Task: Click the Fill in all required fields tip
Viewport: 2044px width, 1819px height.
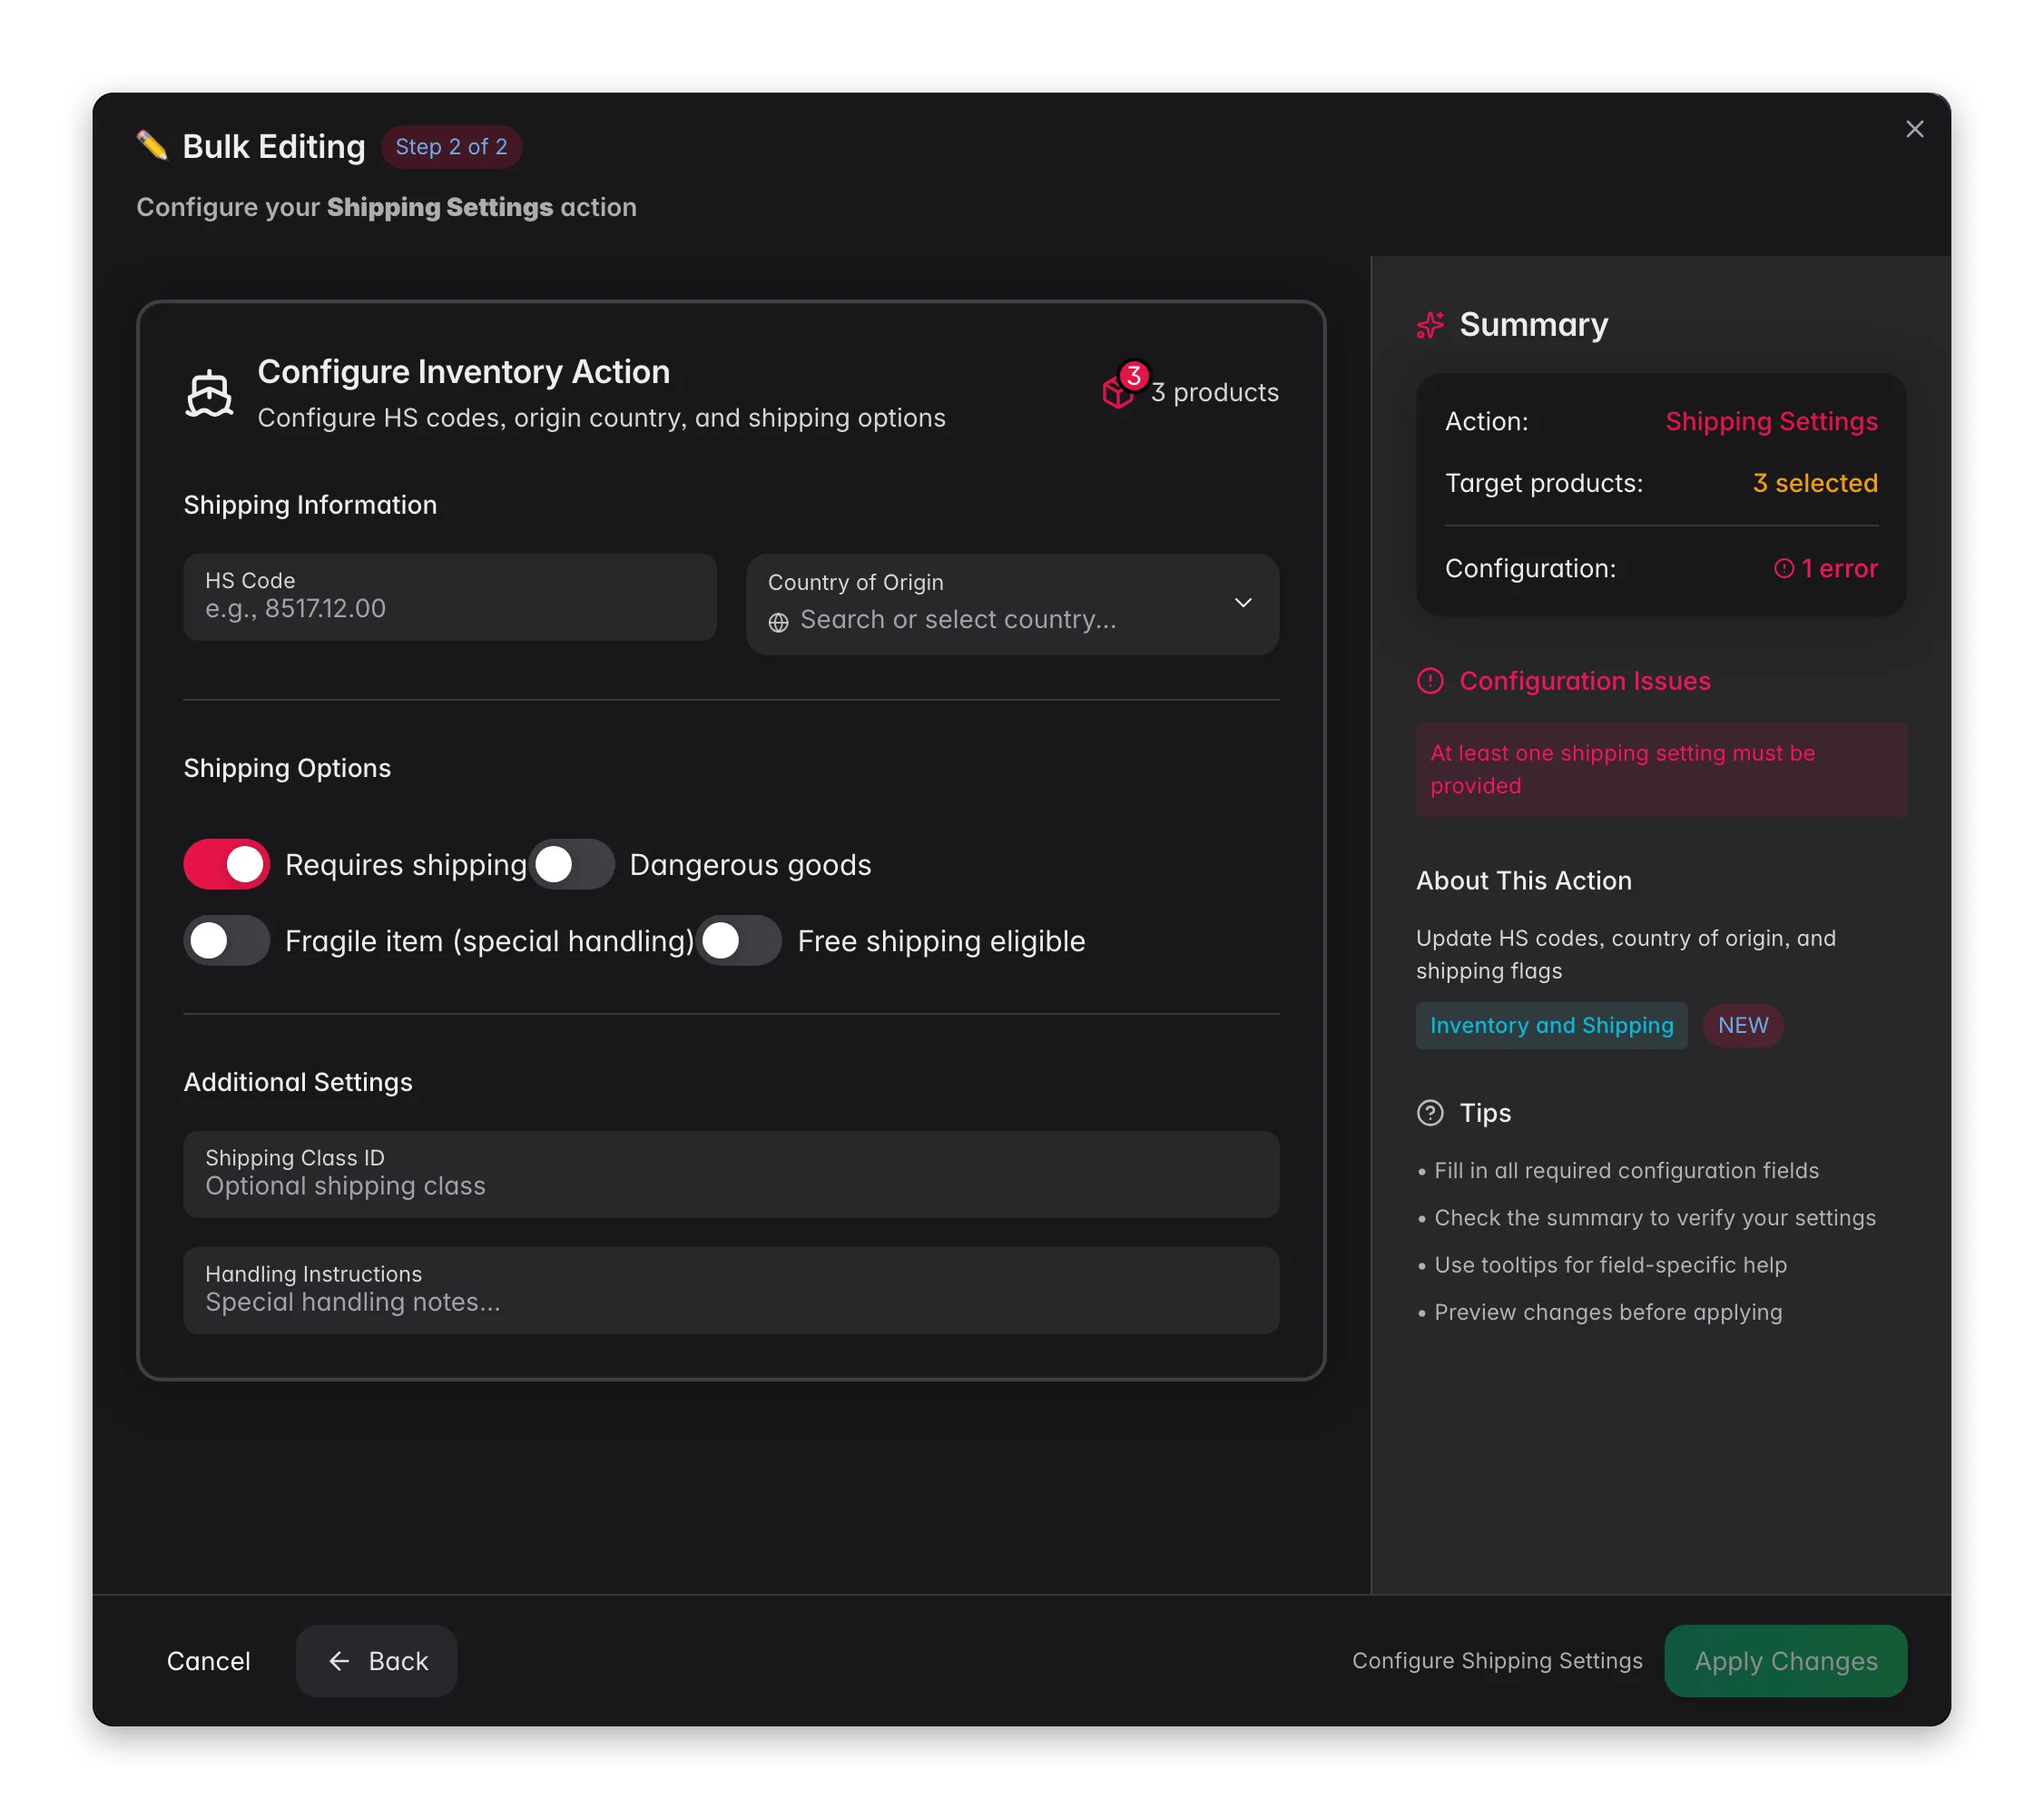Action: [1626, 1170]
